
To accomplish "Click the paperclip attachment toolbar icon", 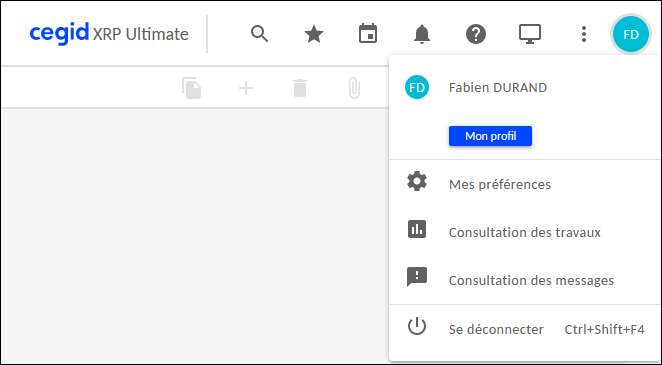I will 354,88.
